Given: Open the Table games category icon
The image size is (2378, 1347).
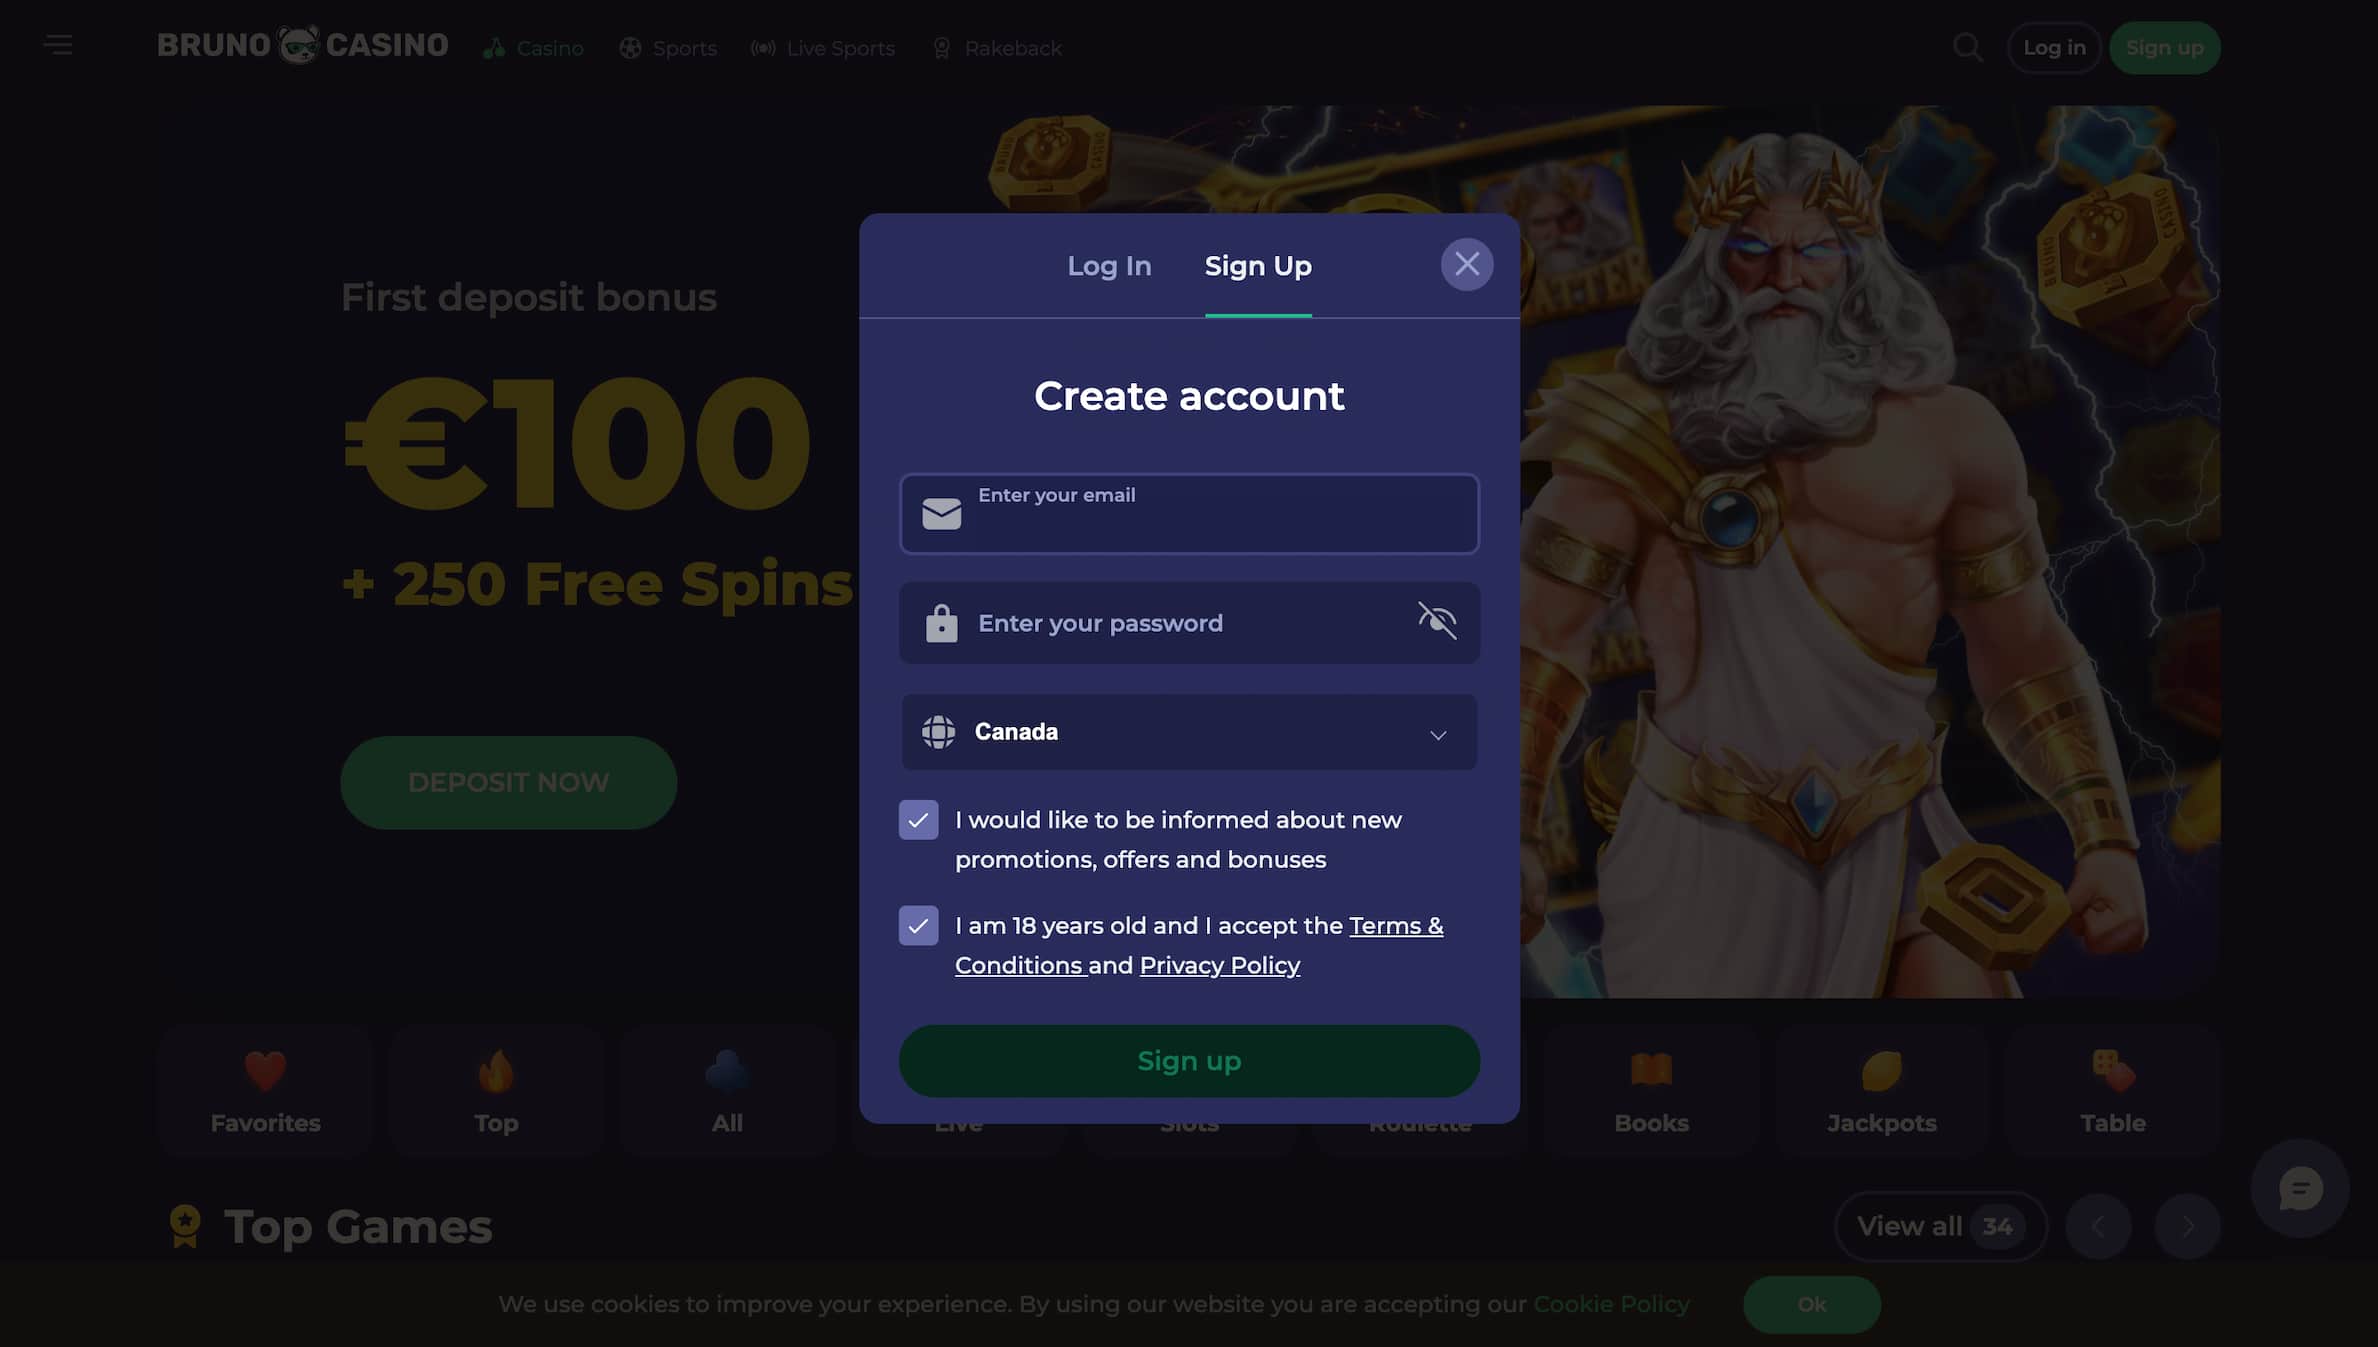Looking at the screenshot, I should (x=2113, y=1091).
